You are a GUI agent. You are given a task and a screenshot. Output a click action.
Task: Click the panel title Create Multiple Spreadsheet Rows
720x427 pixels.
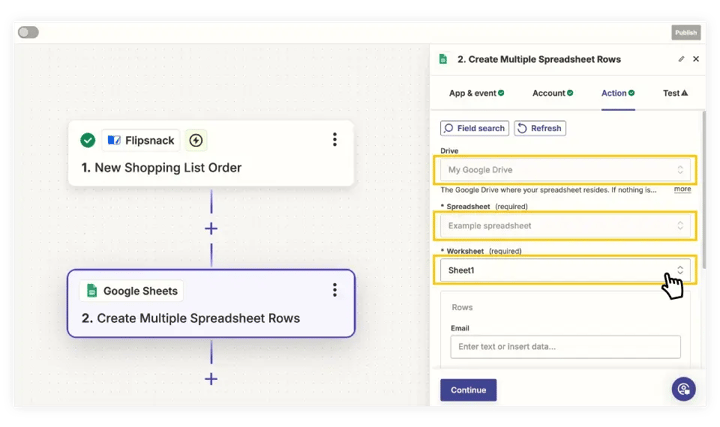(x=539, y=59)
